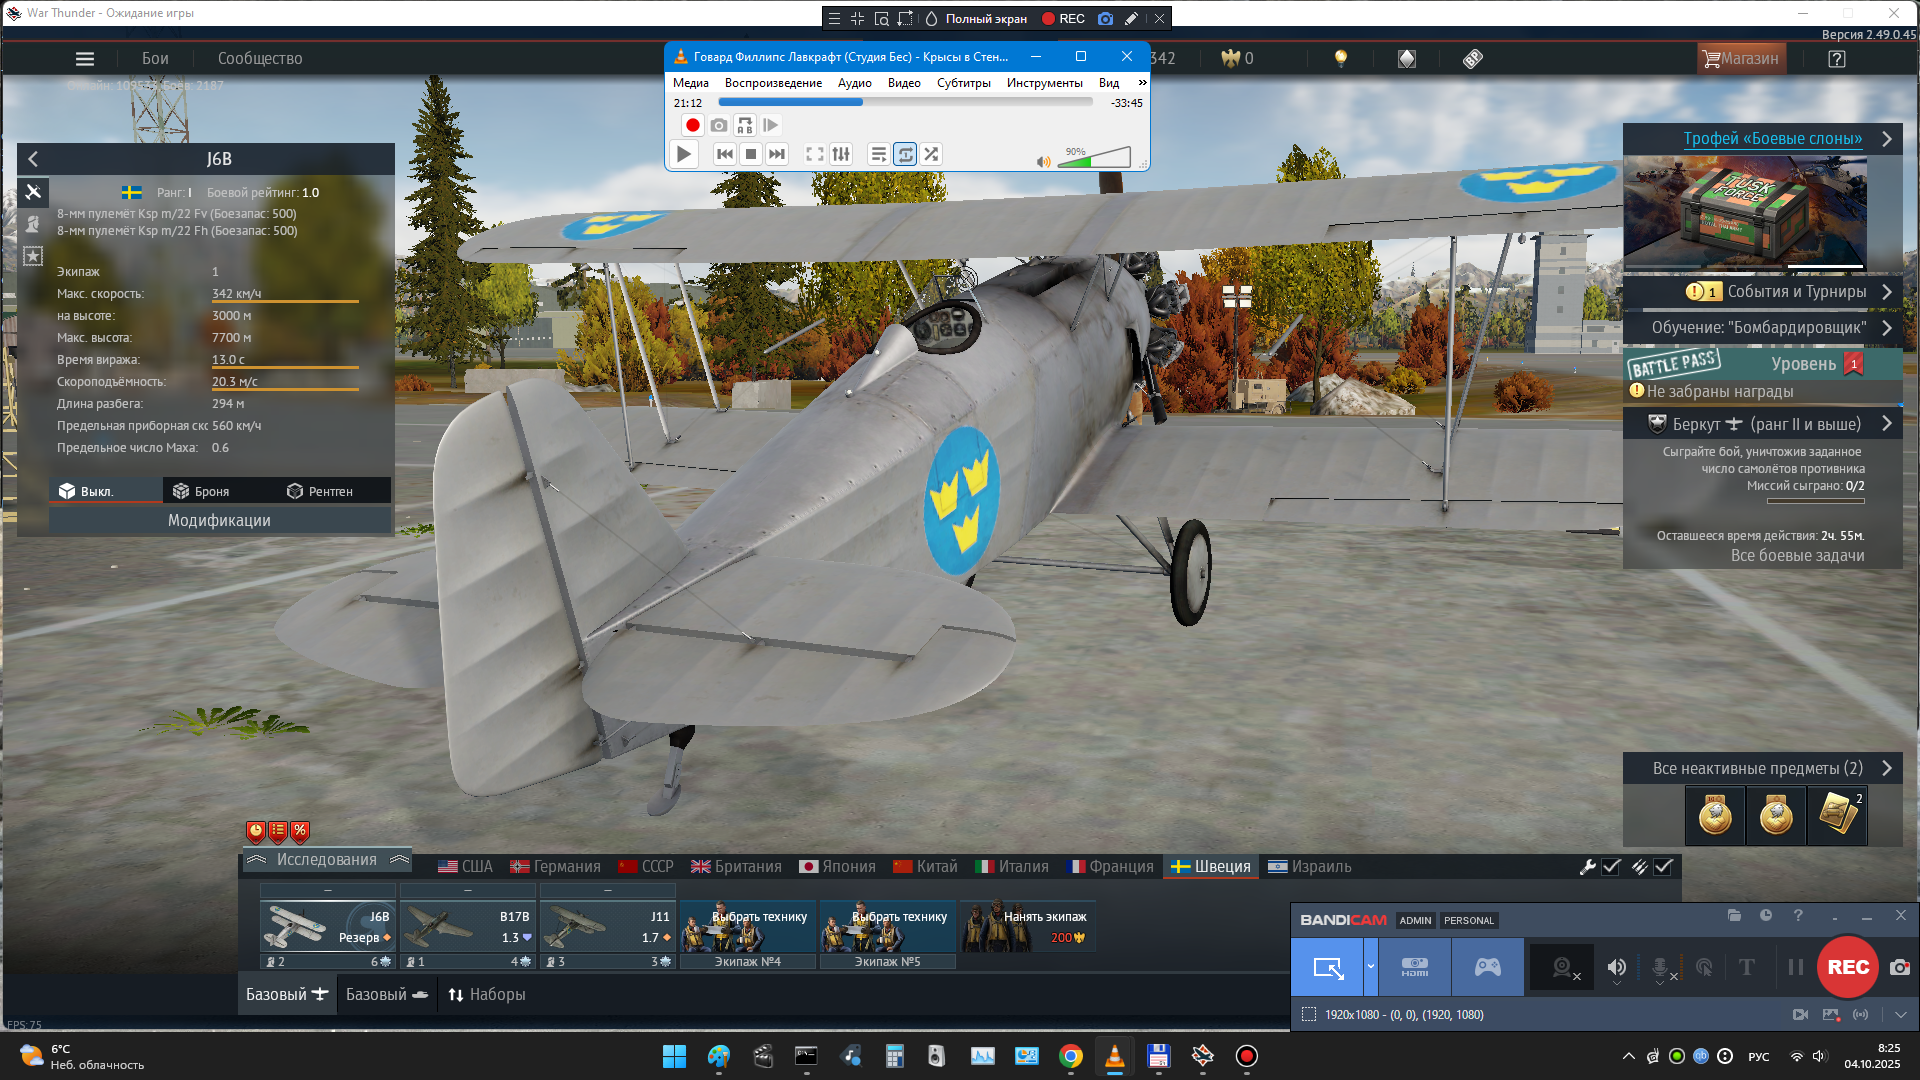Viewport: 1920px width, 1080px height.
Task: Select Bandicam HDMI device recording mode
Action: (1414, 967)
